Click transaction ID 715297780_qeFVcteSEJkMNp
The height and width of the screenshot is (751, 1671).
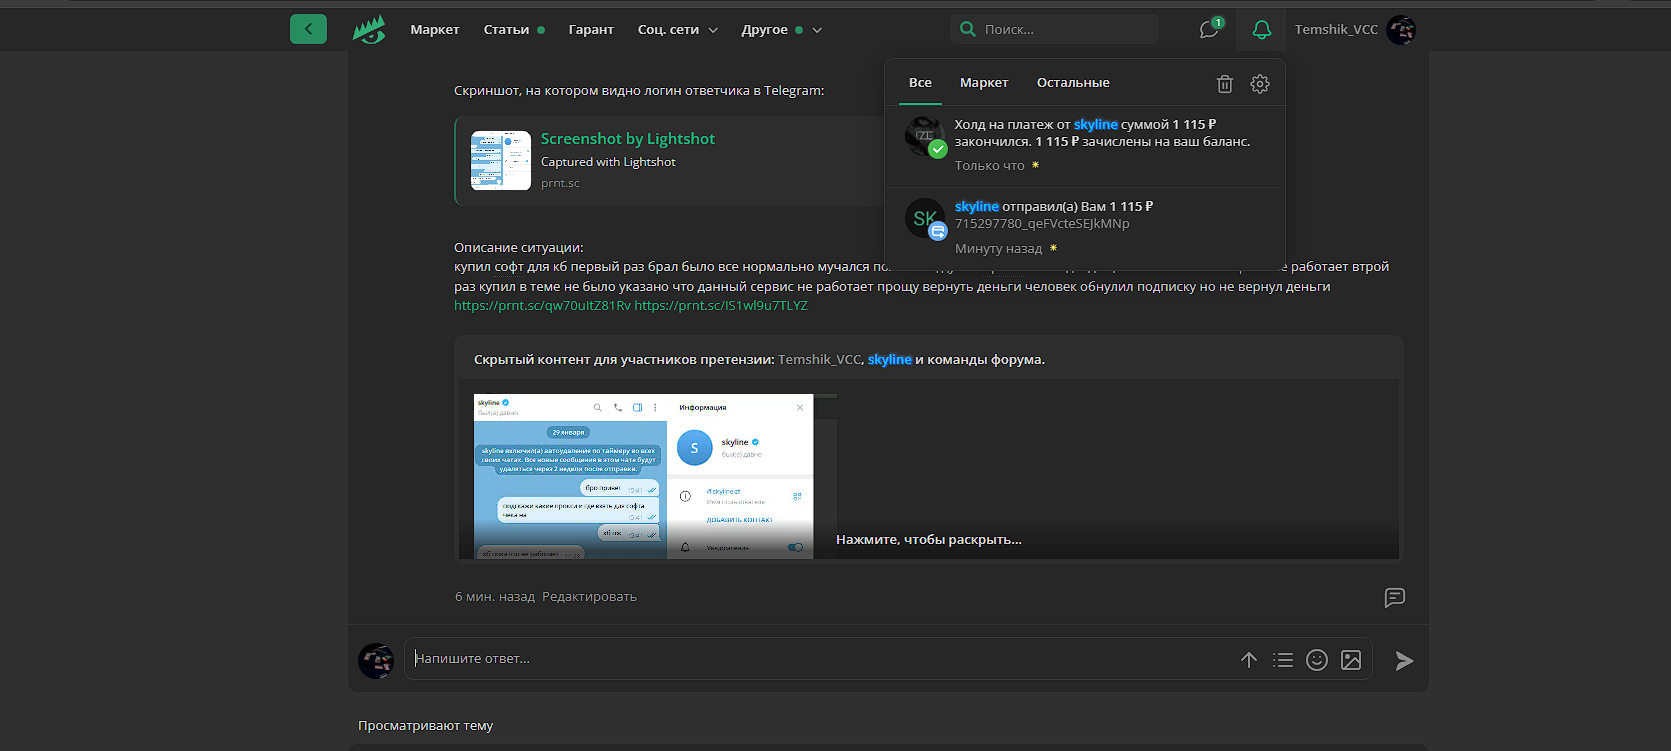tap(1042, 224)
